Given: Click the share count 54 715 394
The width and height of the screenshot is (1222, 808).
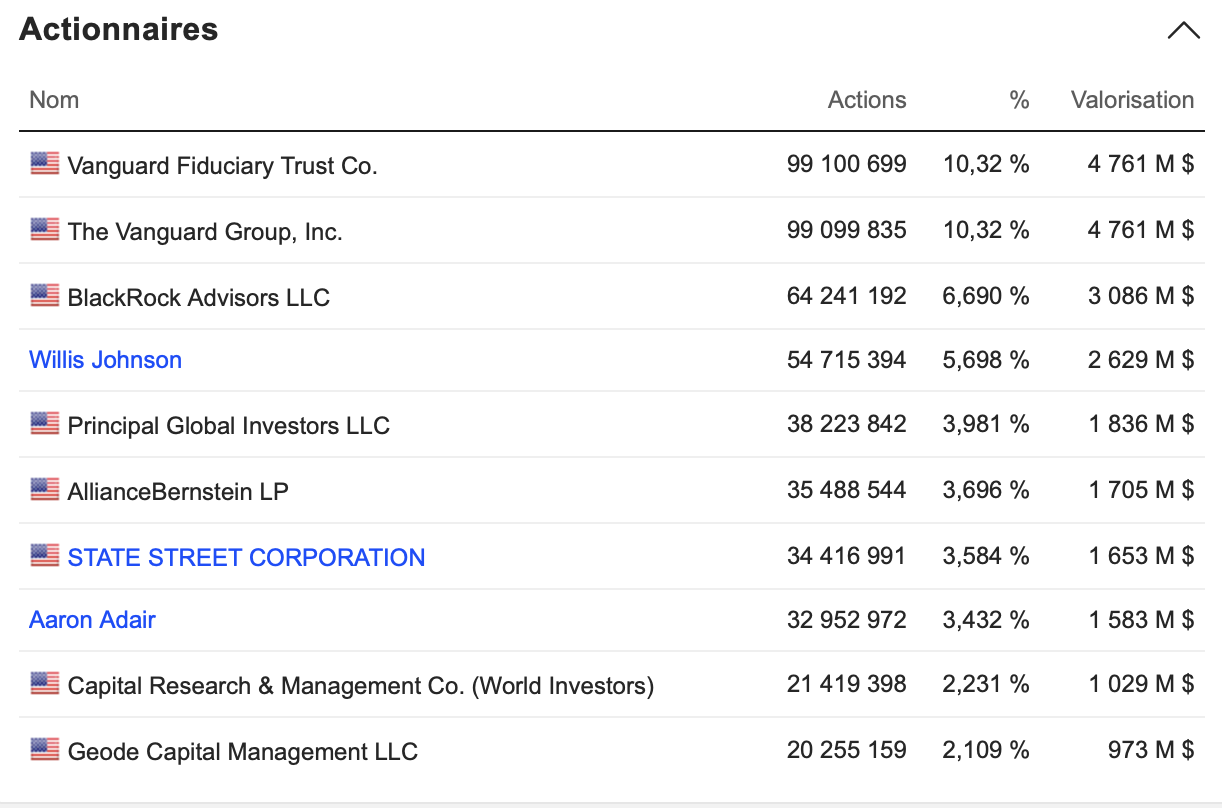Looking at the screenshot, I should coord(847,360).
